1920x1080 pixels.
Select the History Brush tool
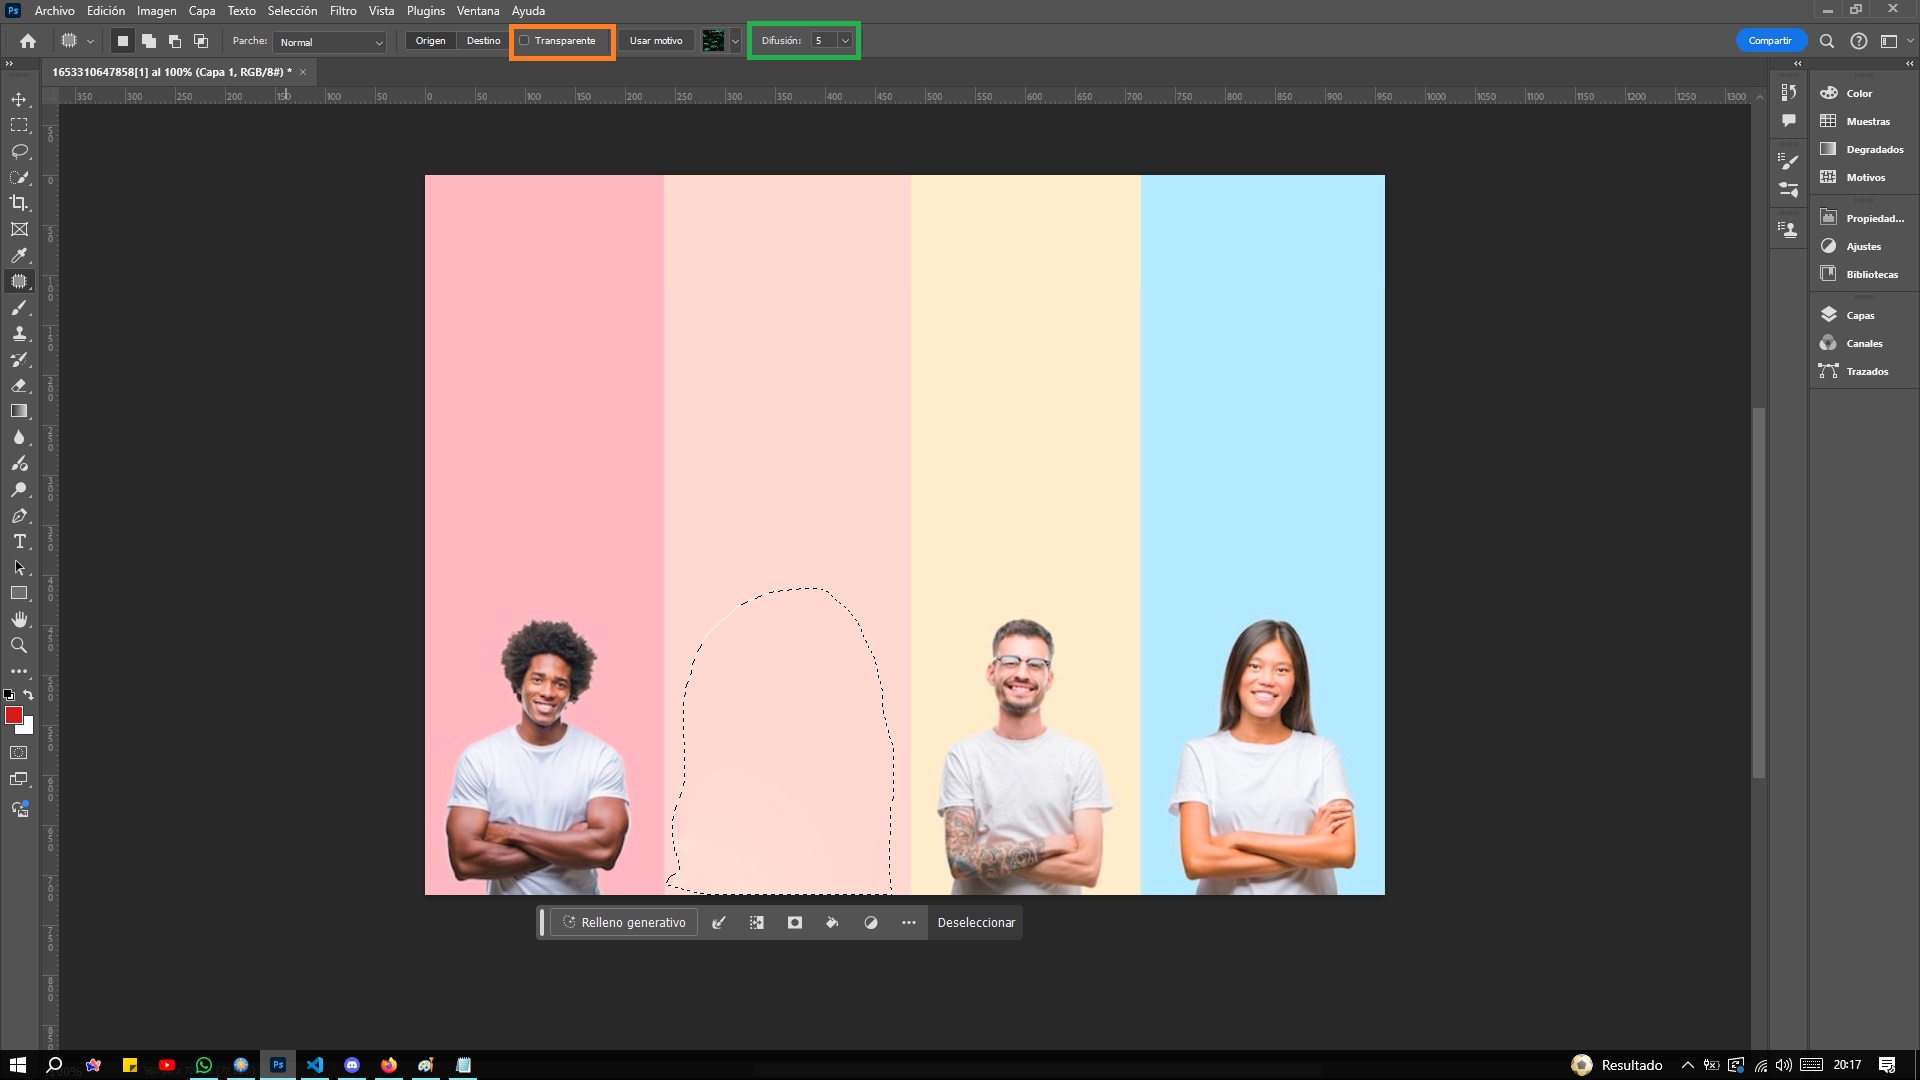[x=19, y=359]
